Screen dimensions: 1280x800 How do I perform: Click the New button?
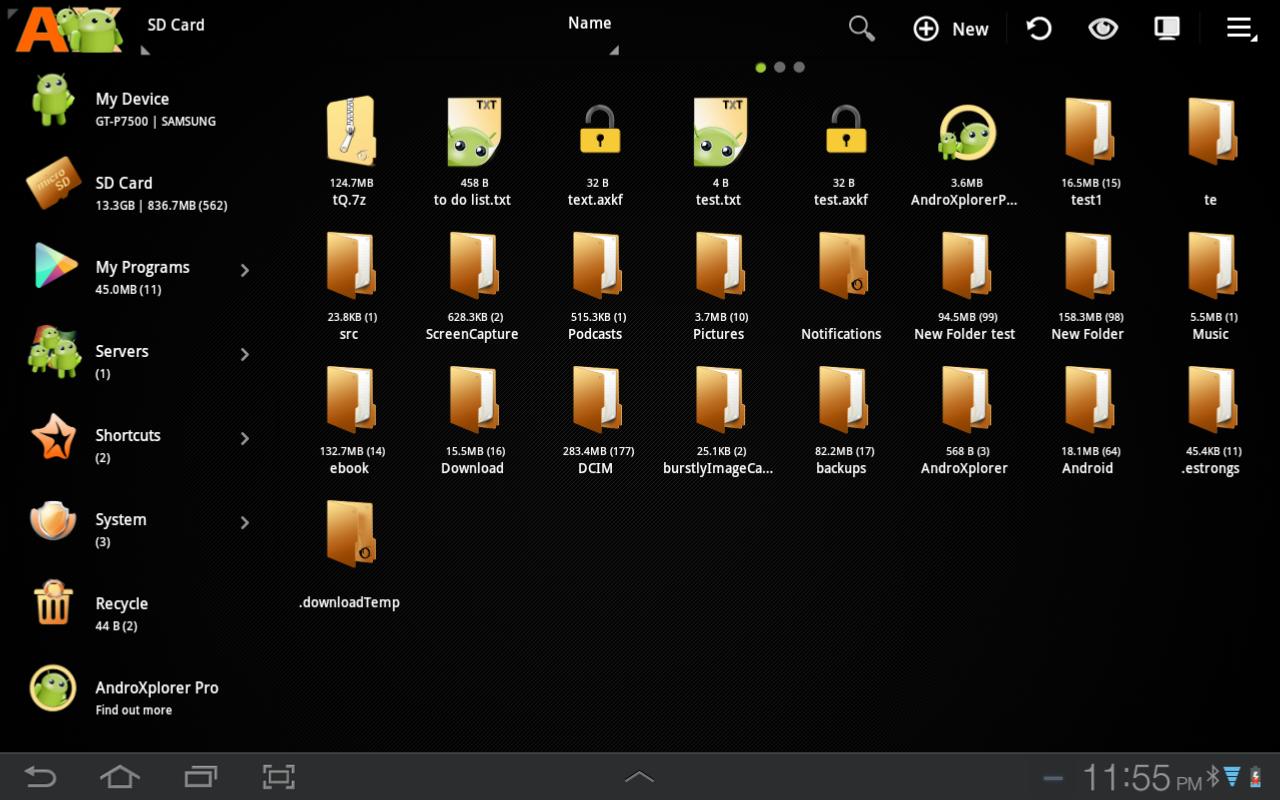pos(951,29)
